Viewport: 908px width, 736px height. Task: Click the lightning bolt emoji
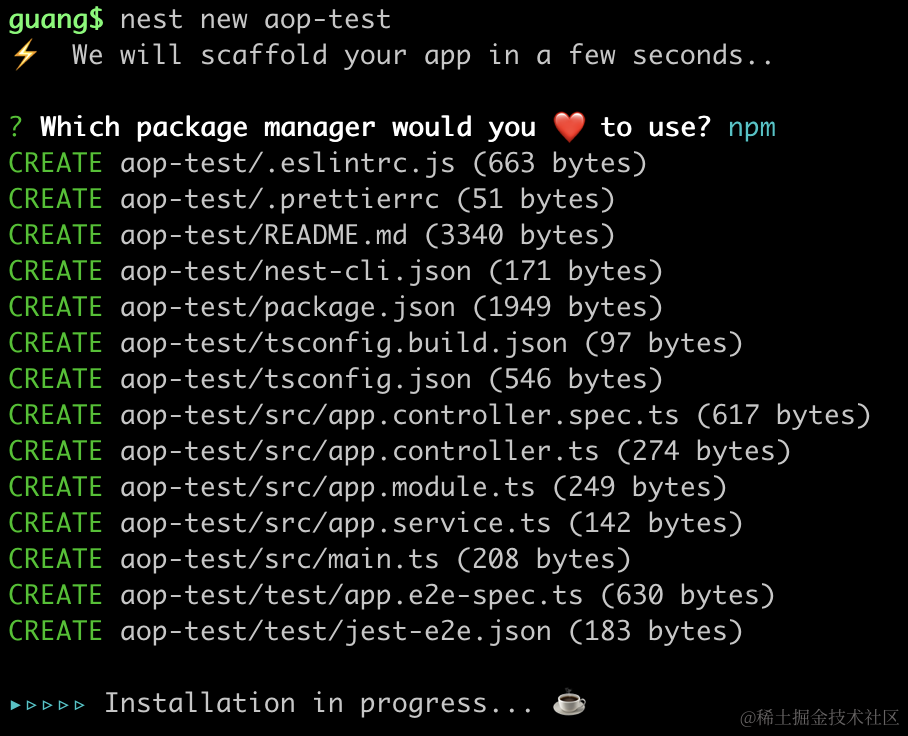click(23, 55)
